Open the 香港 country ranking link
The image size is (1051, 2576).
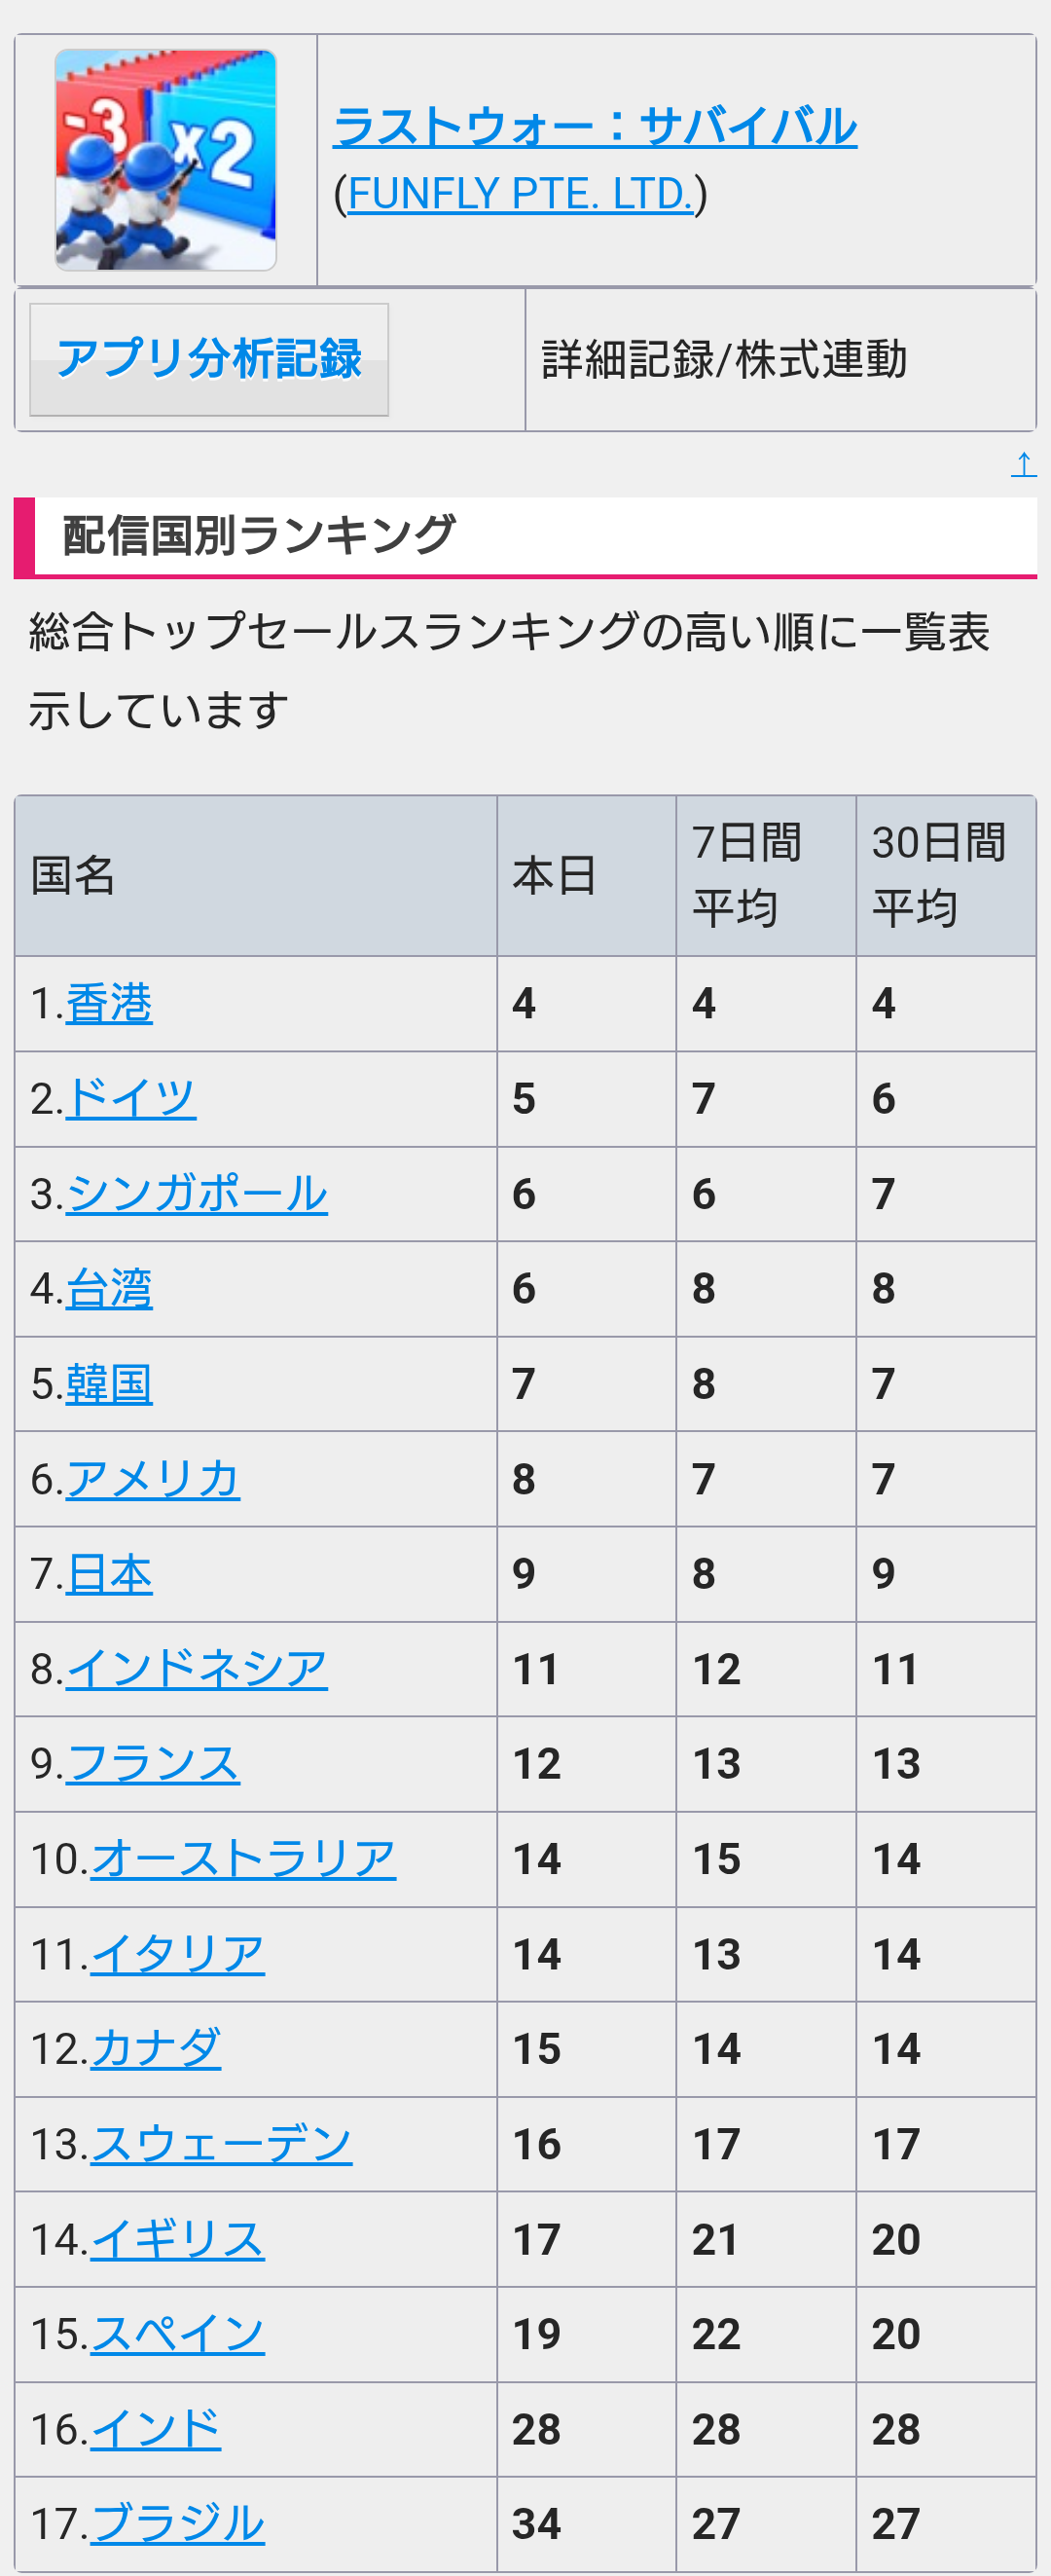[109, 1003]
